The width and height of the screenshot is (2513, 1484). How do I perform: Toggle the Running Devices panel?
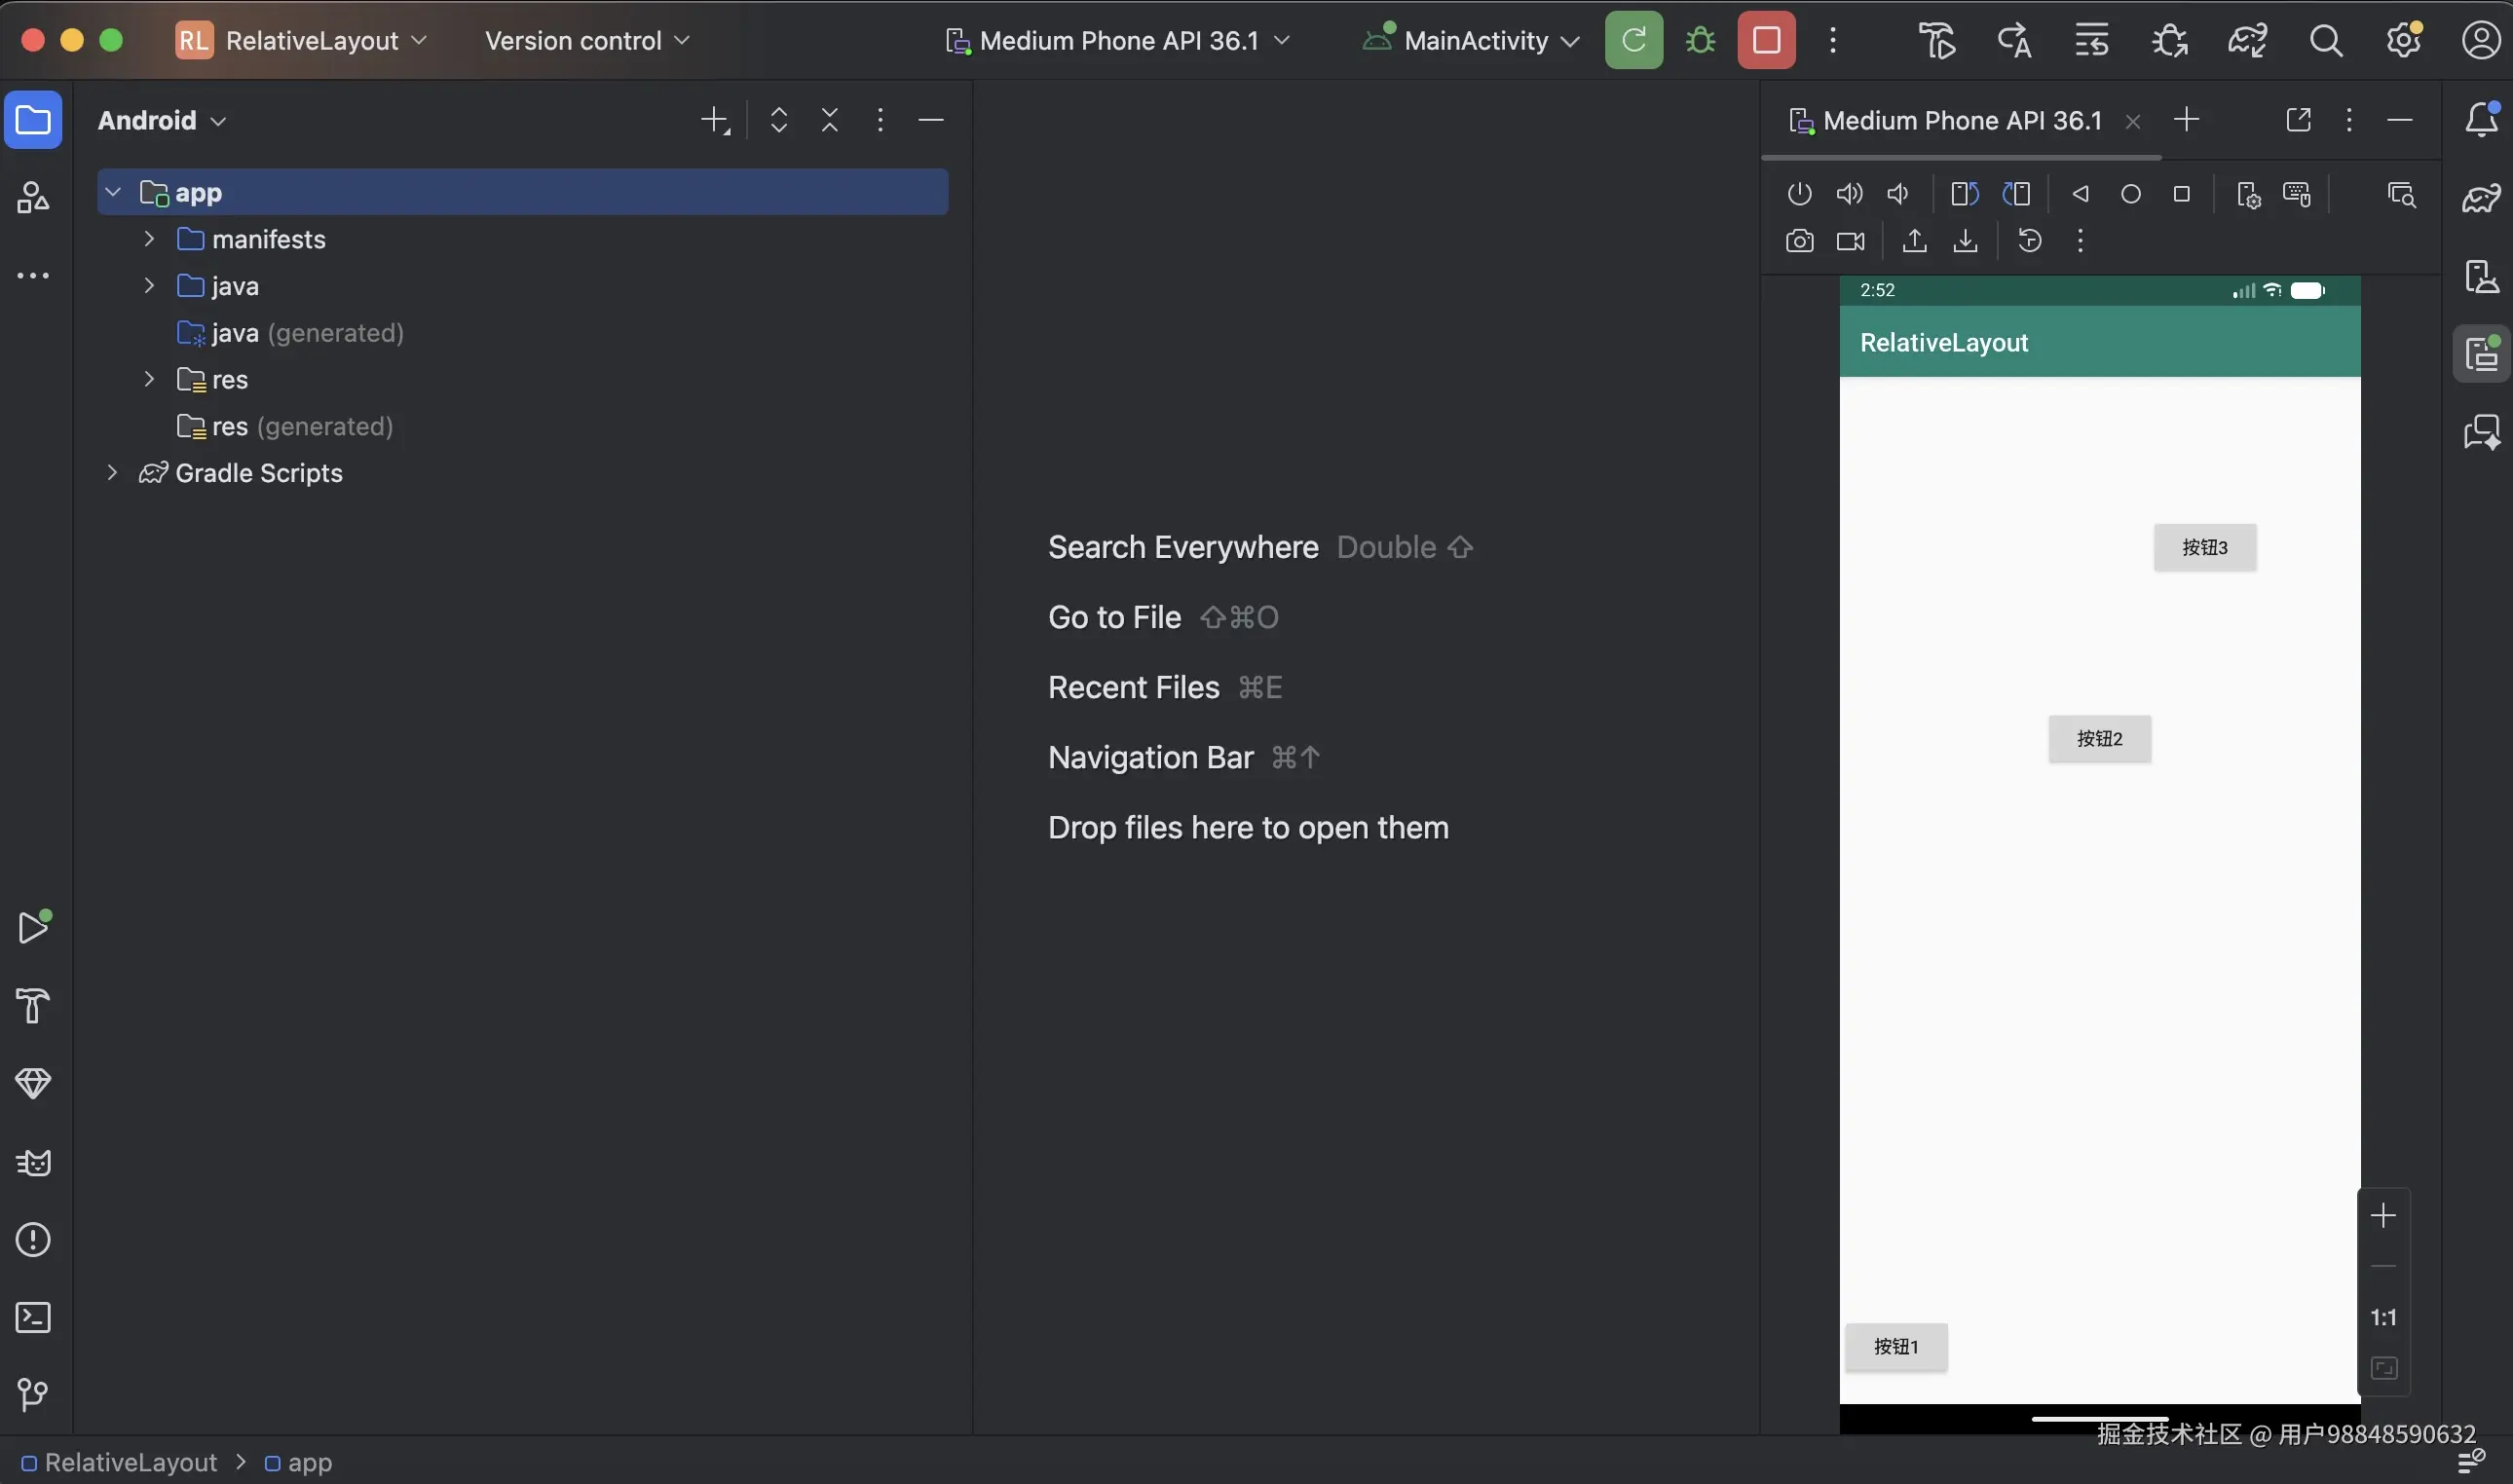point(2481,354)
